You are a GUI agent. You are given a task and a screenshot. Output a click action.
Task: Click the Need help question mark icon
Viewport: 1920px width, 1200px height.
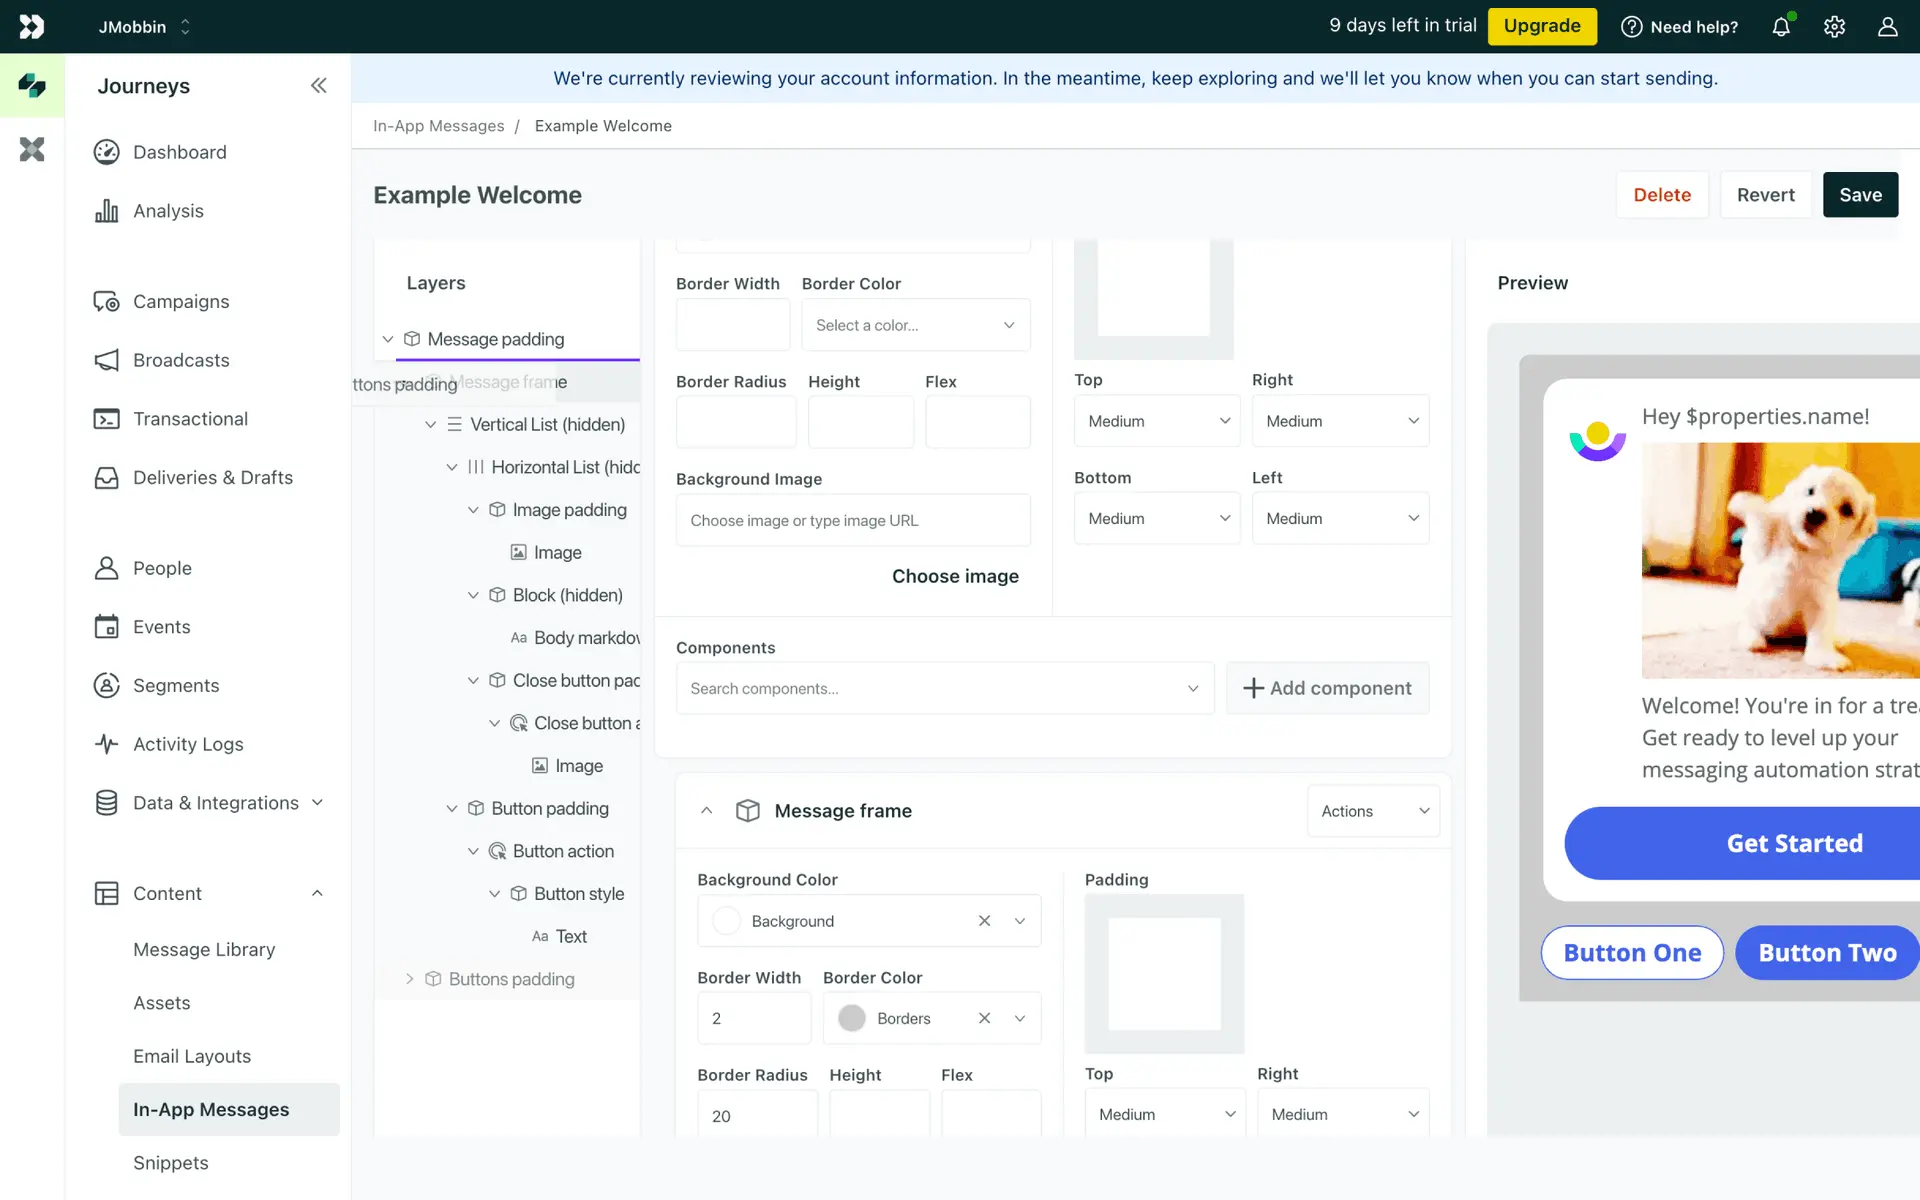click(x=1631, y=27)
